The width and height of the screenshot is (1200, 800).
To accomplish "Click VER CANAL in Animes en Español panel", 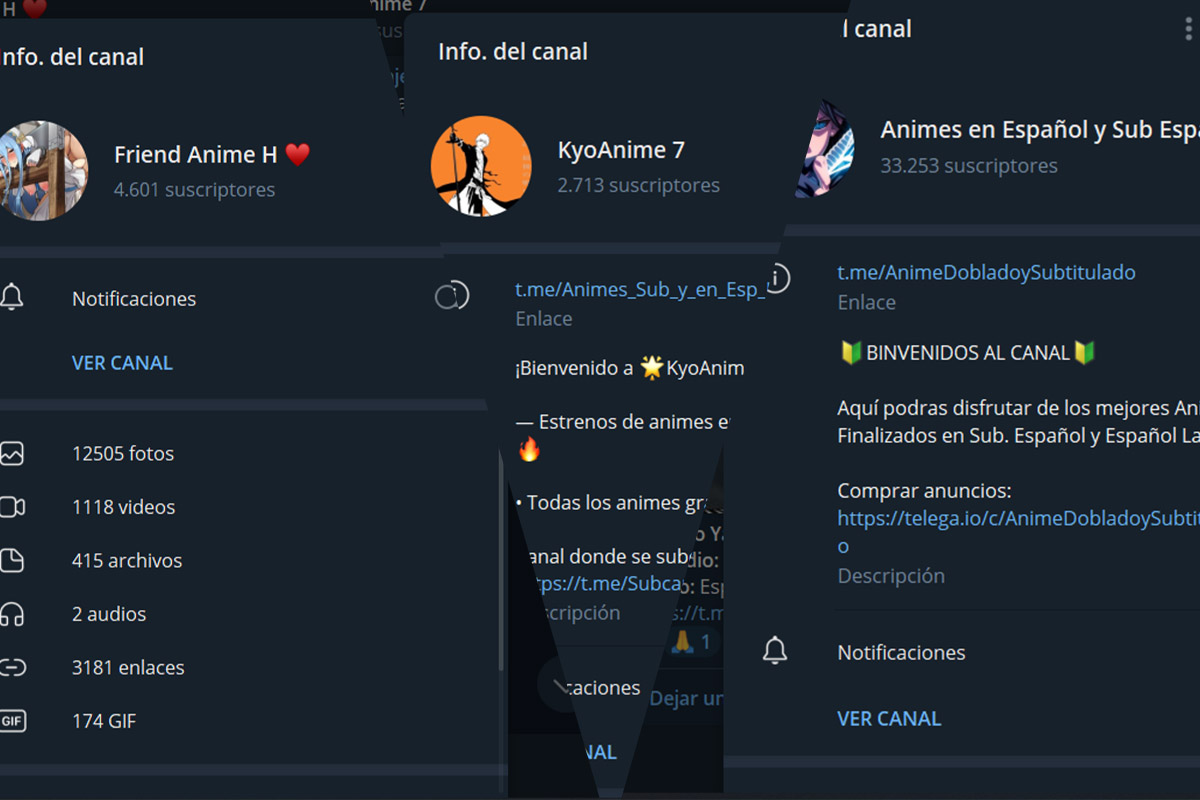I will click(x=889, y=719).
